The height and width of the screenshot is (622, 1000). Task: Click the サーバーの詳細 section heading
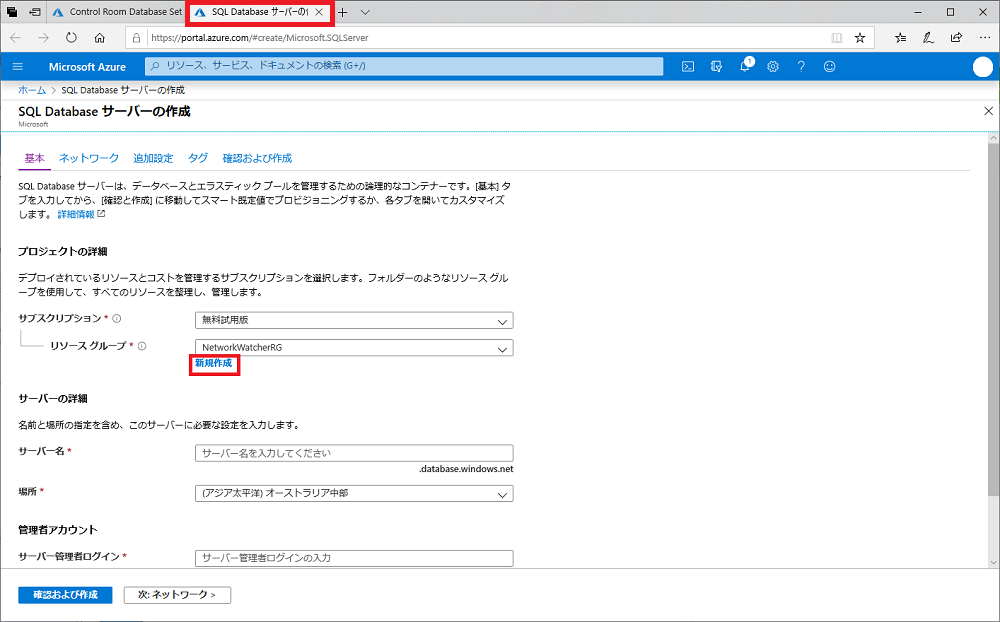53,399
